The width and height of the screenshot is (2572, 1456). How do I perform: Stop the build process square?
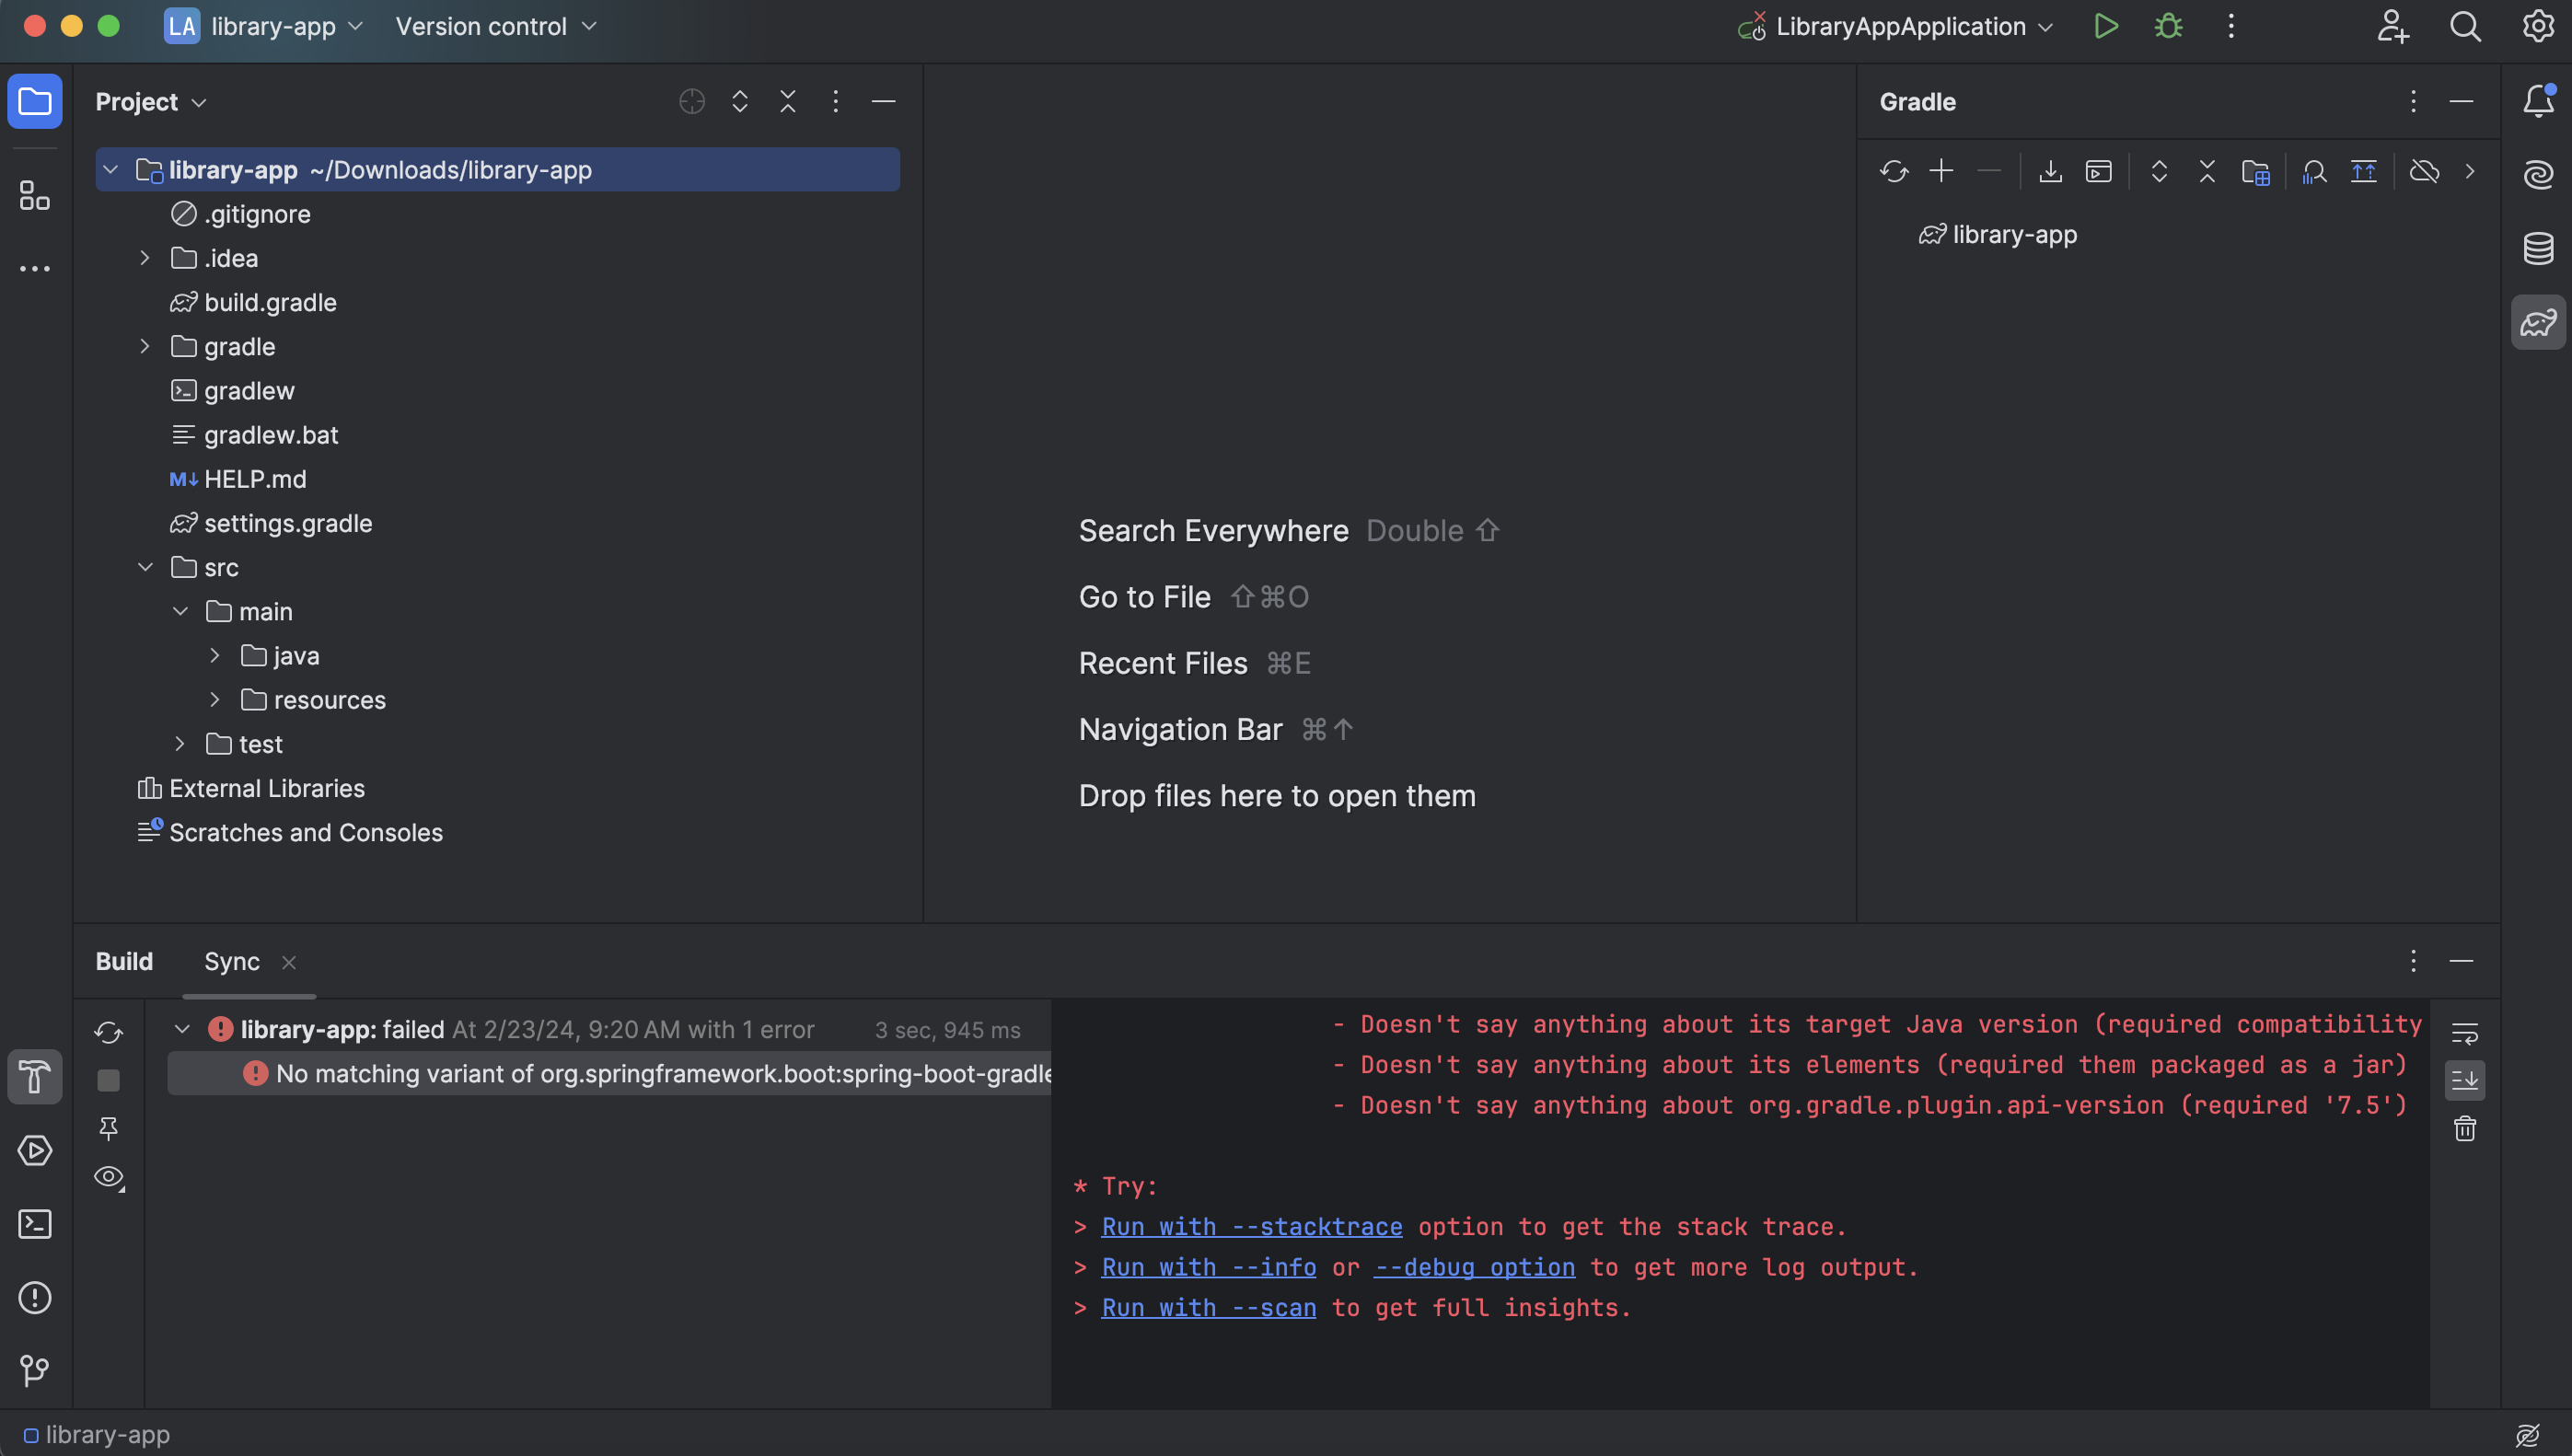pyautogui.click(x=108, y=1080)
